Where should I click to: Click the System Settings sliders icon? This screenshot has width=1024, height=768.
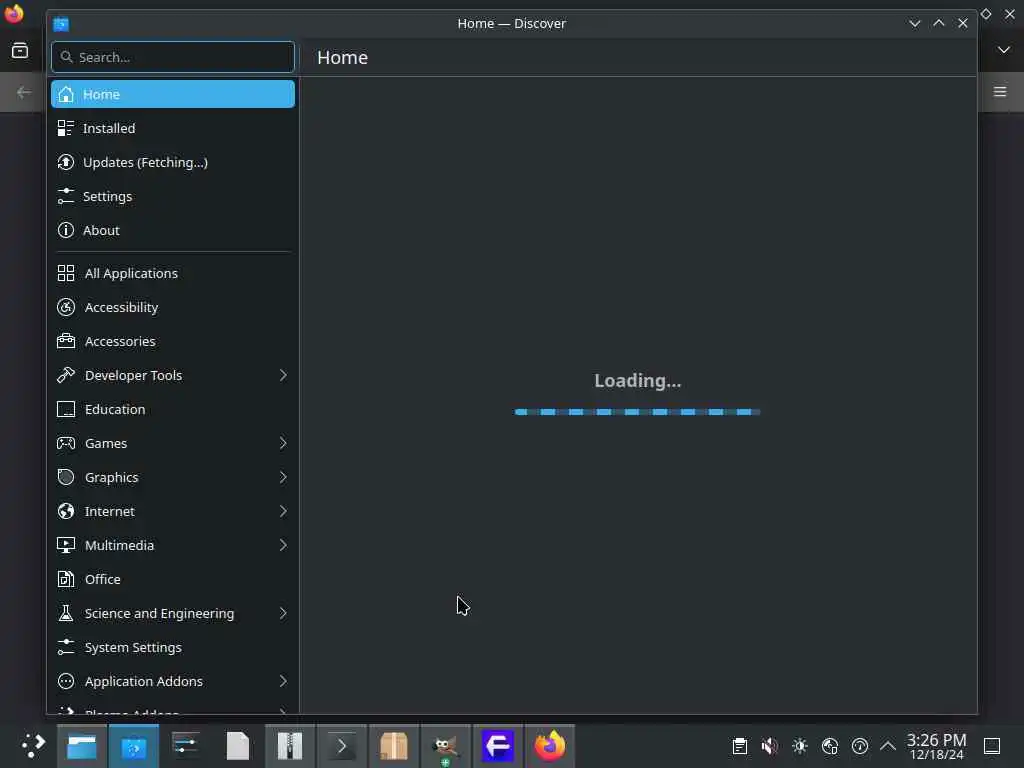(66, 647)
